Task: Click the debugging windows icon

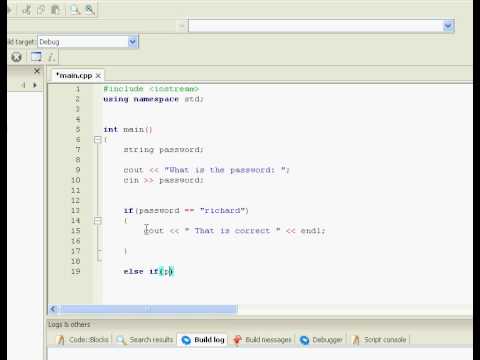Action: [36, 57]
